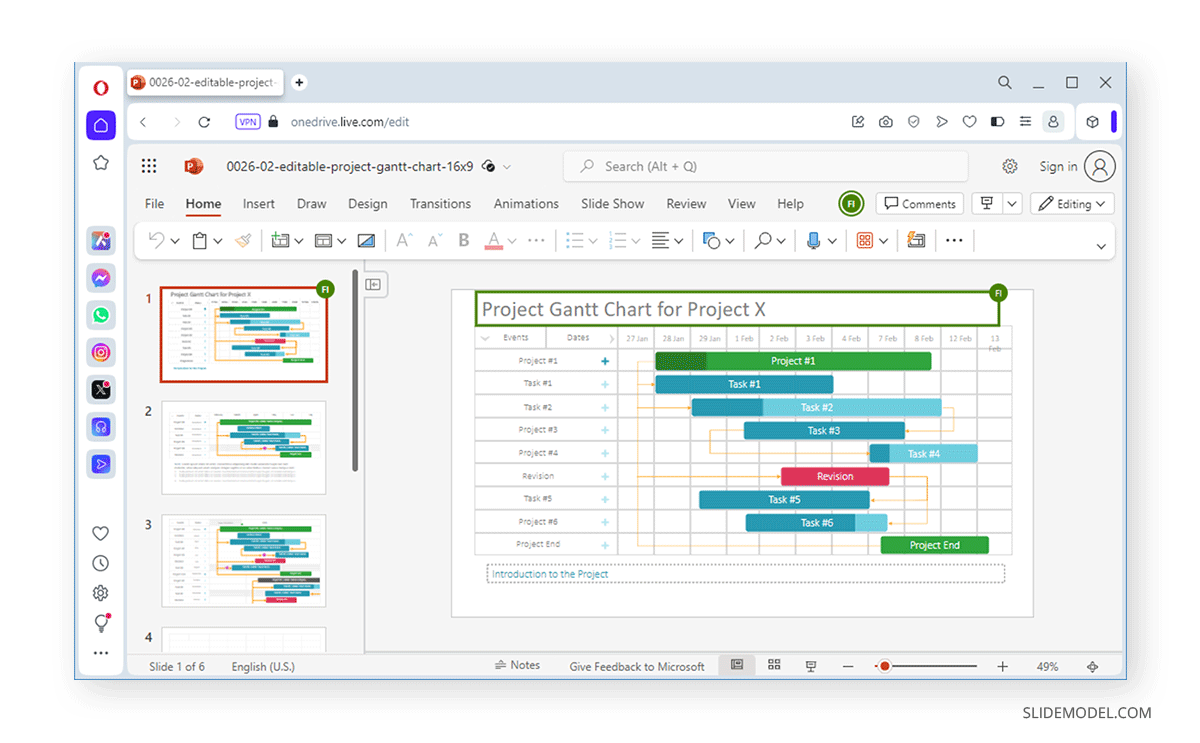
Task: Click More ribbon options ellipsis
Action: click(x=954, y=241)
